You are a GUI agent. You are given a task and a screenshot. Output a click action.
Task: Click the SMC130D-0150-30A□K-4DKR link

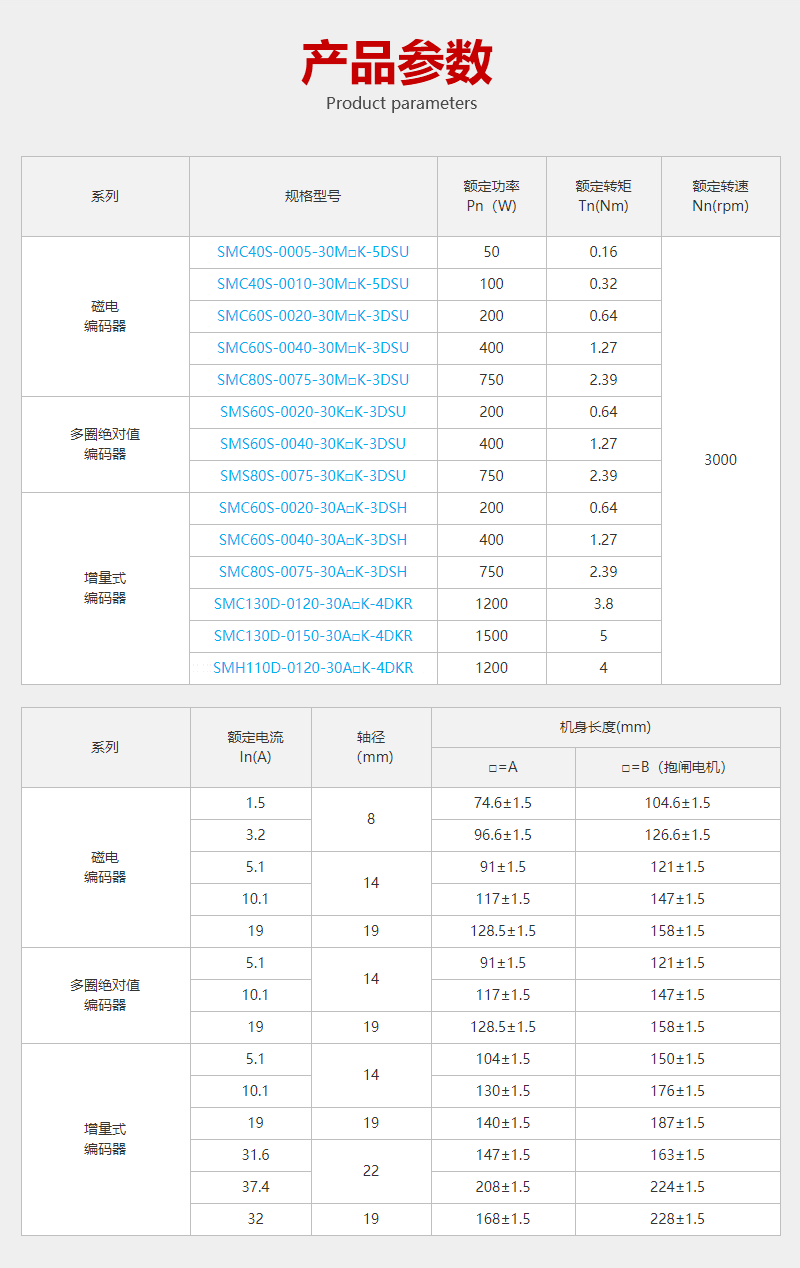coord(313,636)
